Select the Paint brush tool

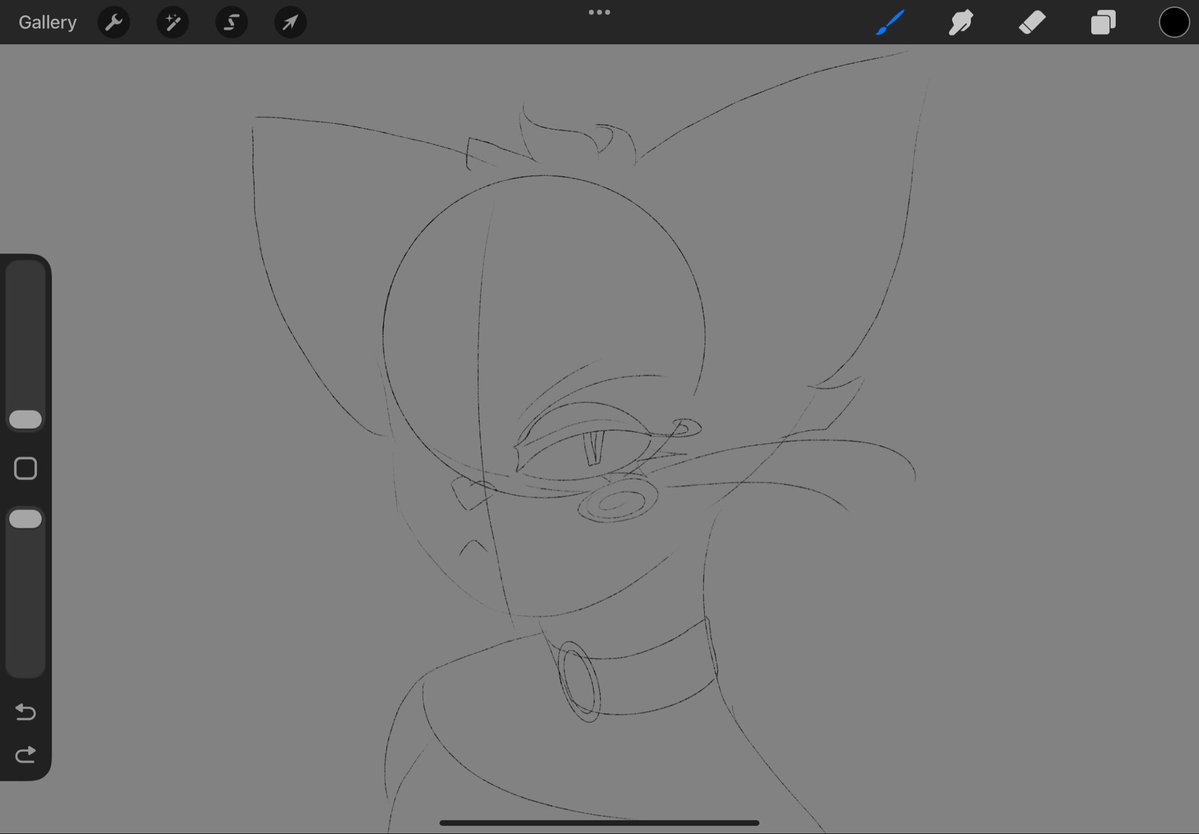coord(890,22)
